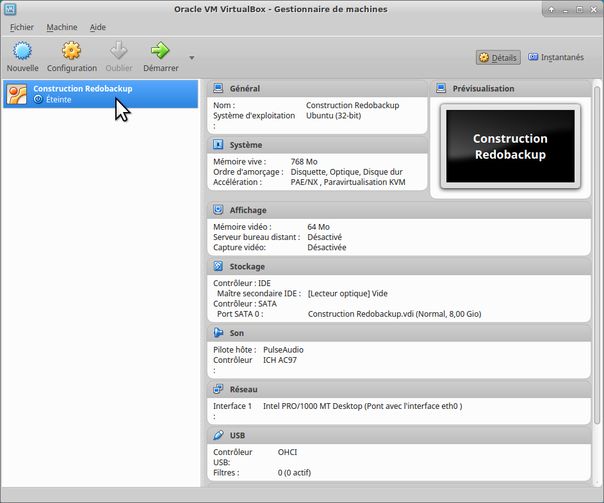Click the Système section chip icon
The image size is (604, 503).
(x=218, y=144)
